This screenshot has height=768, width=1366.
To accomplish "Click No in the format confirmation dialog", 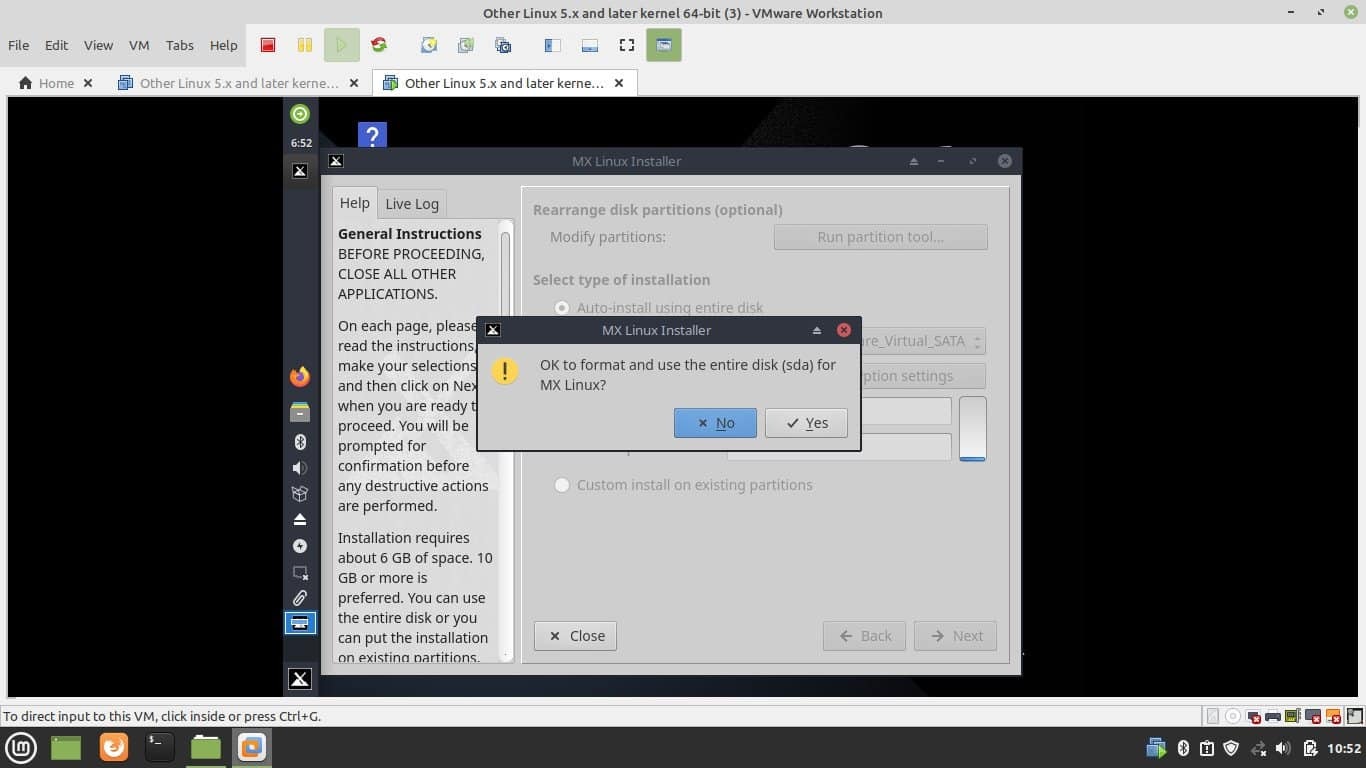I will pos(715,423).
